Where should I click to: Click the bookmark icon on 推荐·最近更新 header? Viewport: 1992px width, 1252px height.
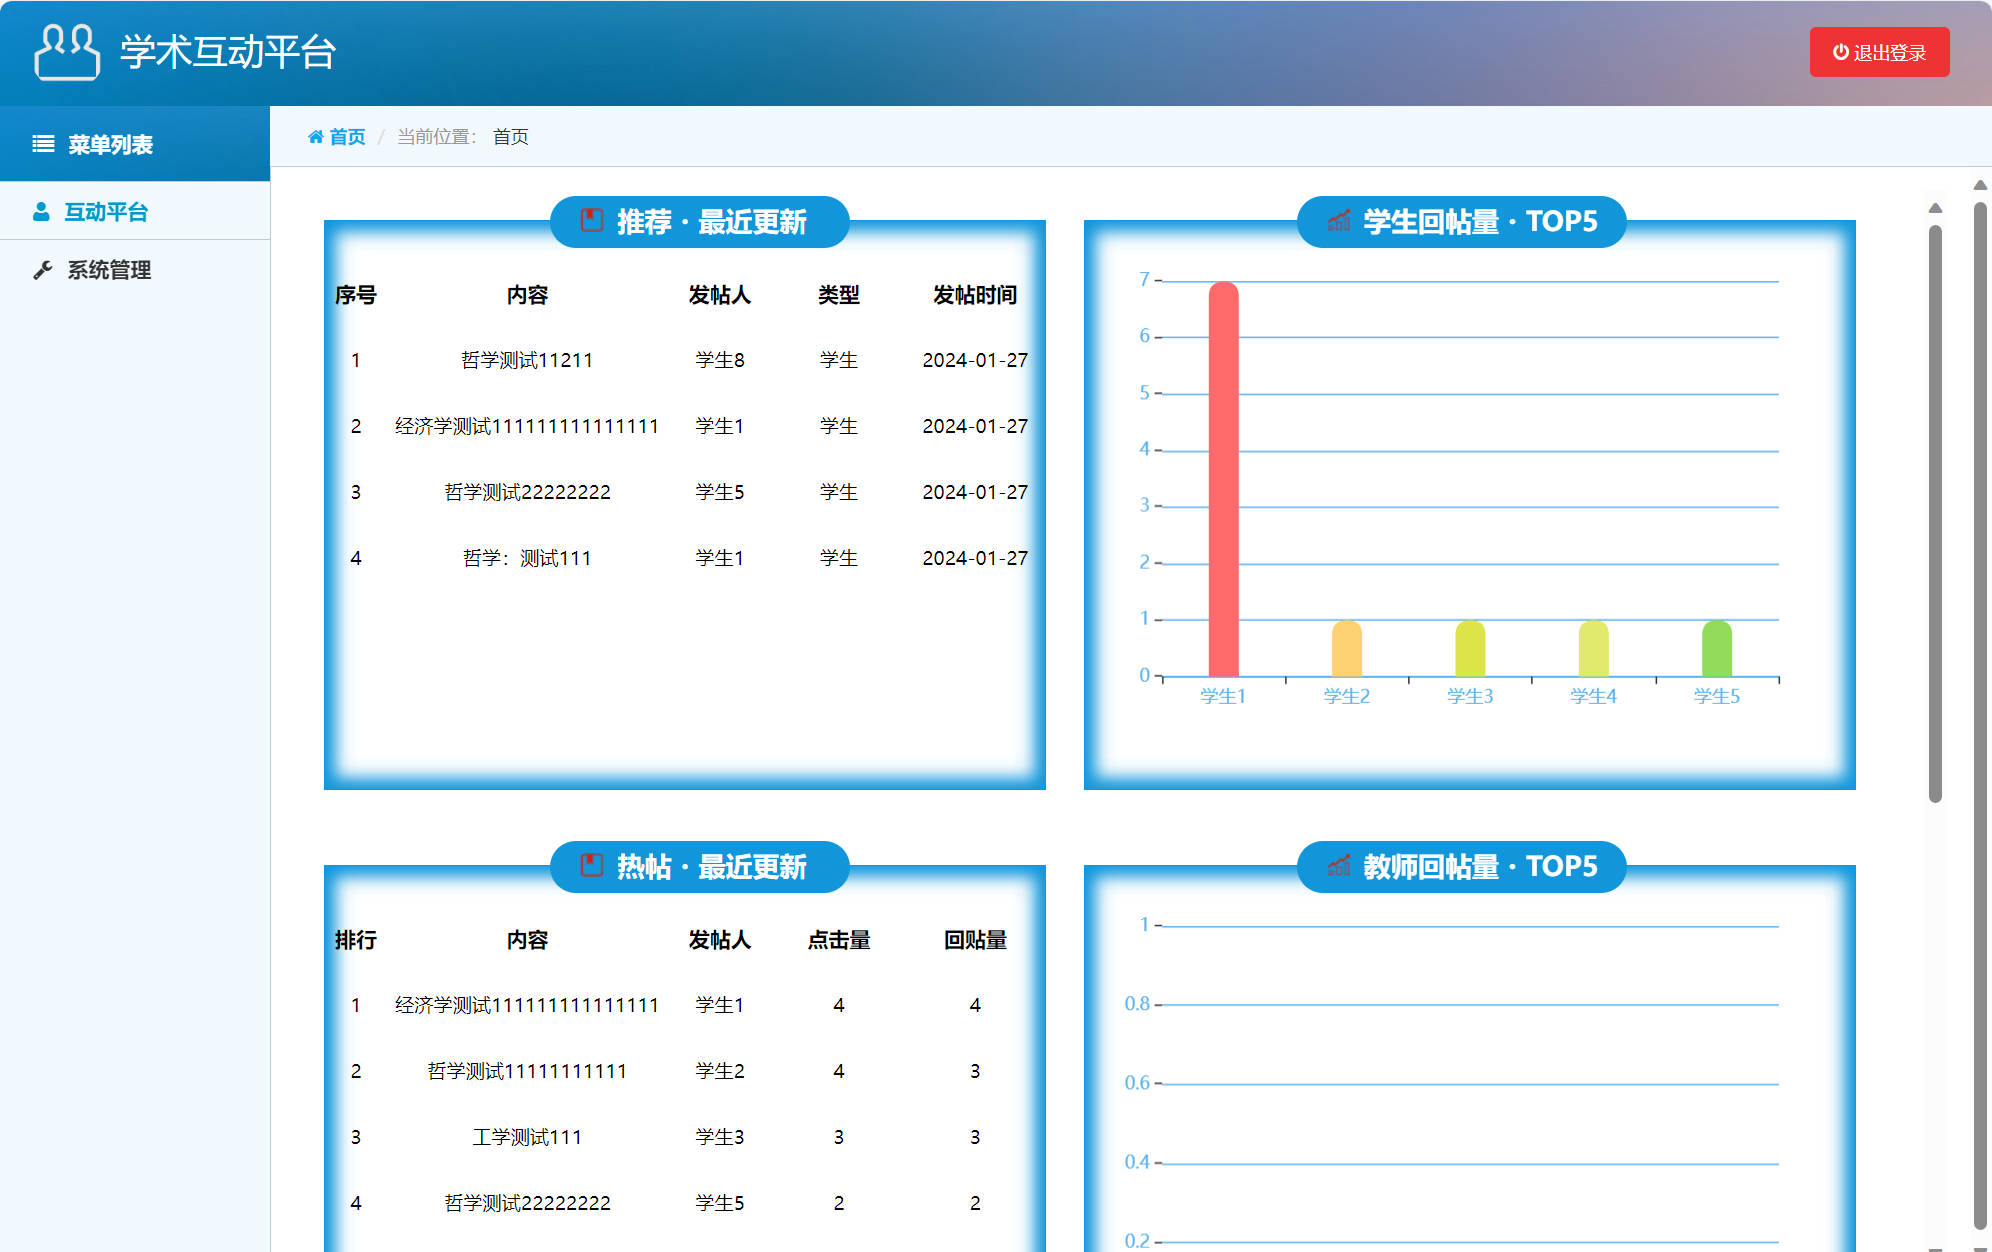(592, 221)
